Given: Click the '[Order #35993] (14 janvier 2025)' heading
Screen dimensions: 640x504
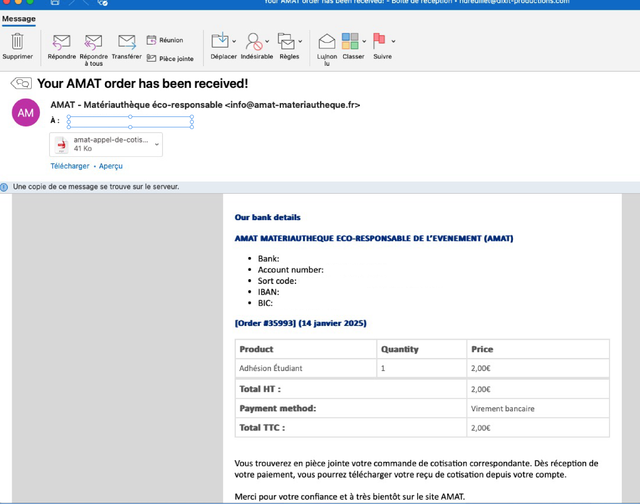Looking at the screenshot, I should point(300,323).
